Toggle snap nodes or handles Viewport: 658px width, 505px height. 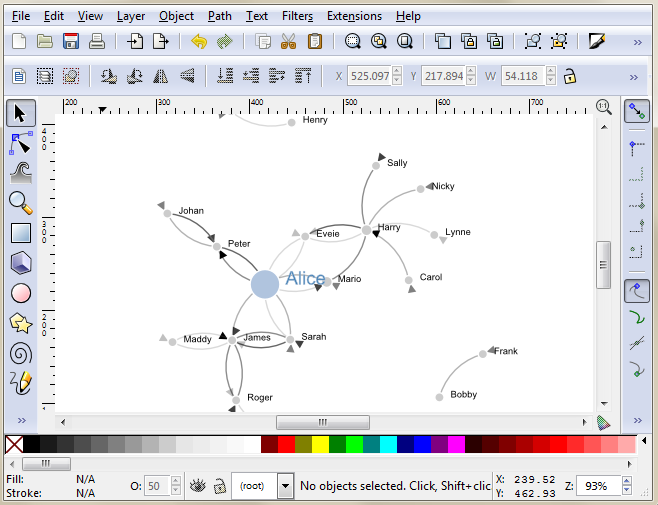pyautogui.click(x=637, y=290)
